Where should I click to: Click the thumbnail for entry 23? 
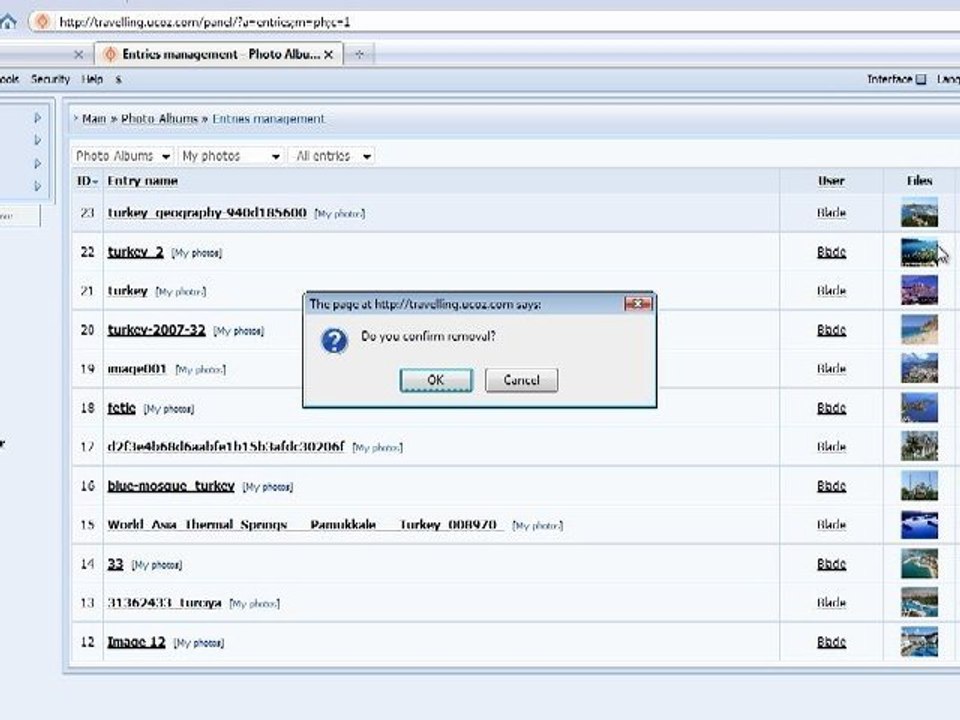919,212
